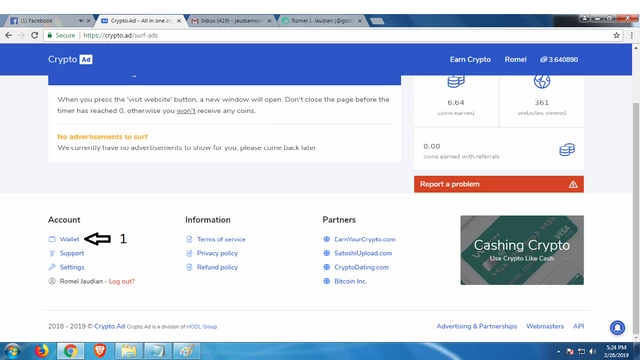This screenshot has height=360, width=640.
Task: Click the Log out link
Action: pyautogui.click(x=122, y=281)
